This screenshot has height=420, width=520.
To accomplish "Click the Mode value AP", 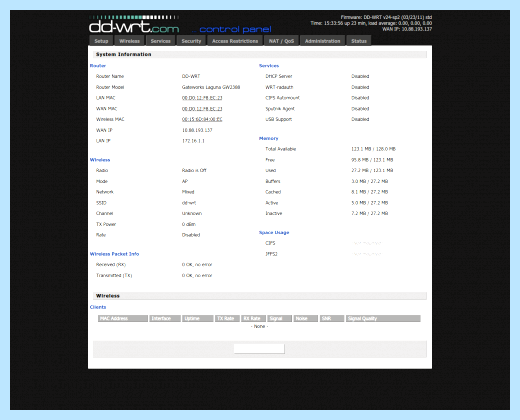I will coord(185,181).
